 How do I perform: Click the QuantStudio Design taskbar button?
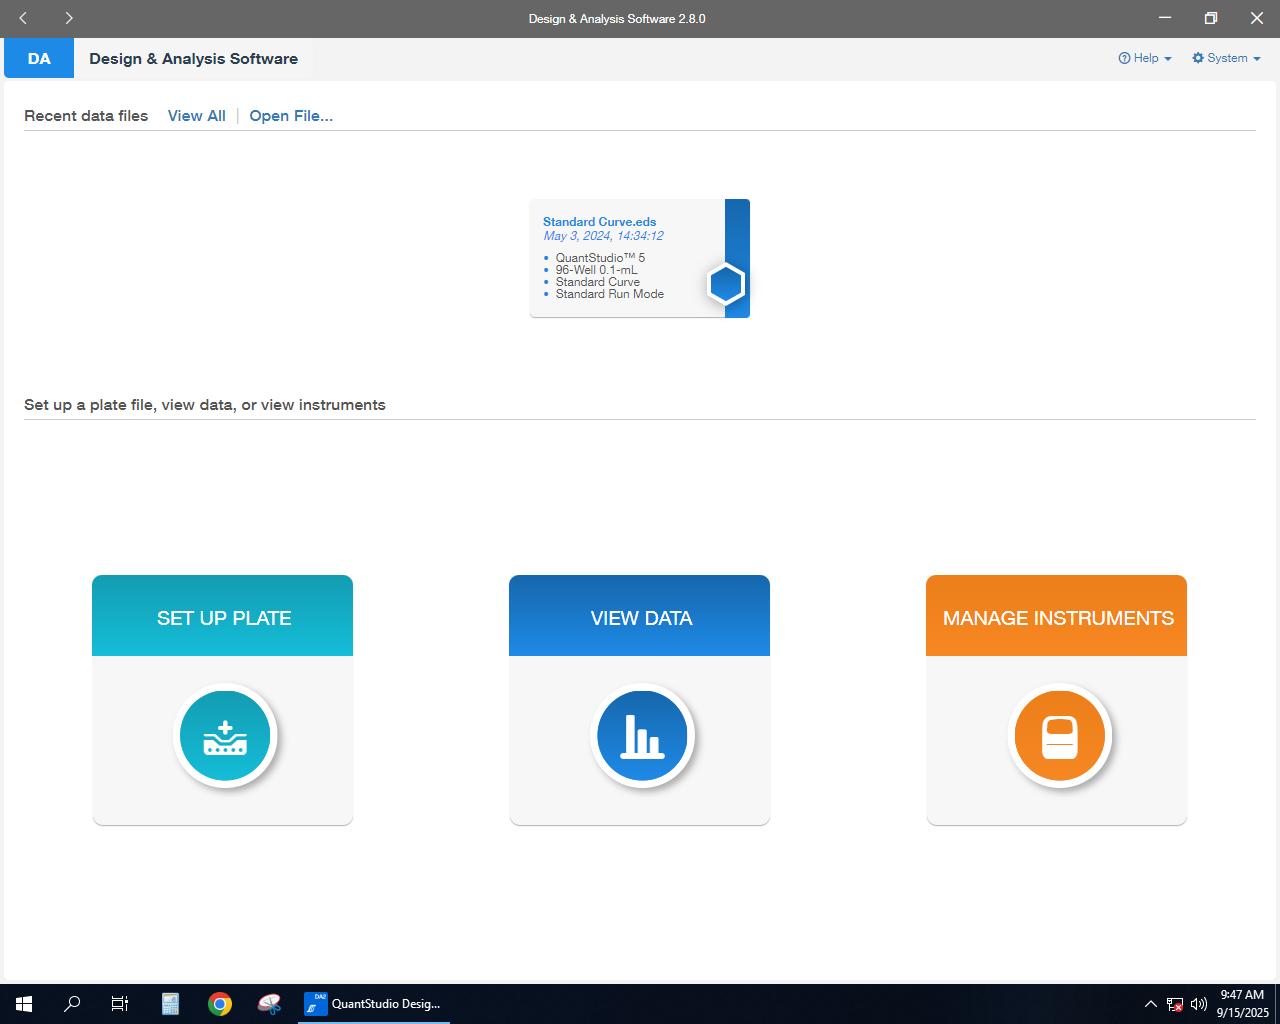(x=374, y=1004)
